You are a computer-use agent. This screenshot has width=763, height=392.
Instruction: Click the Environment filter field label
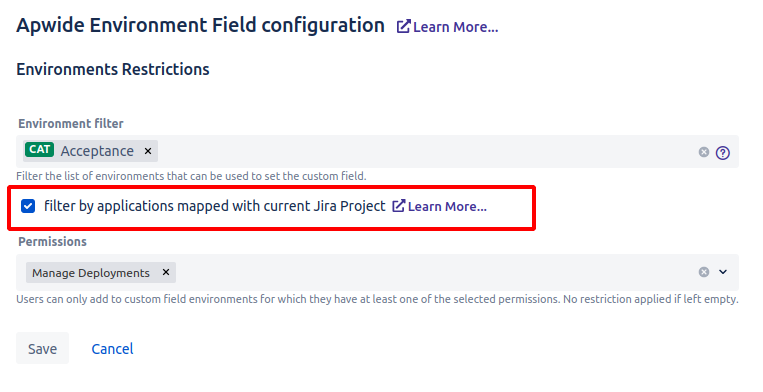[x=71, y=124]
